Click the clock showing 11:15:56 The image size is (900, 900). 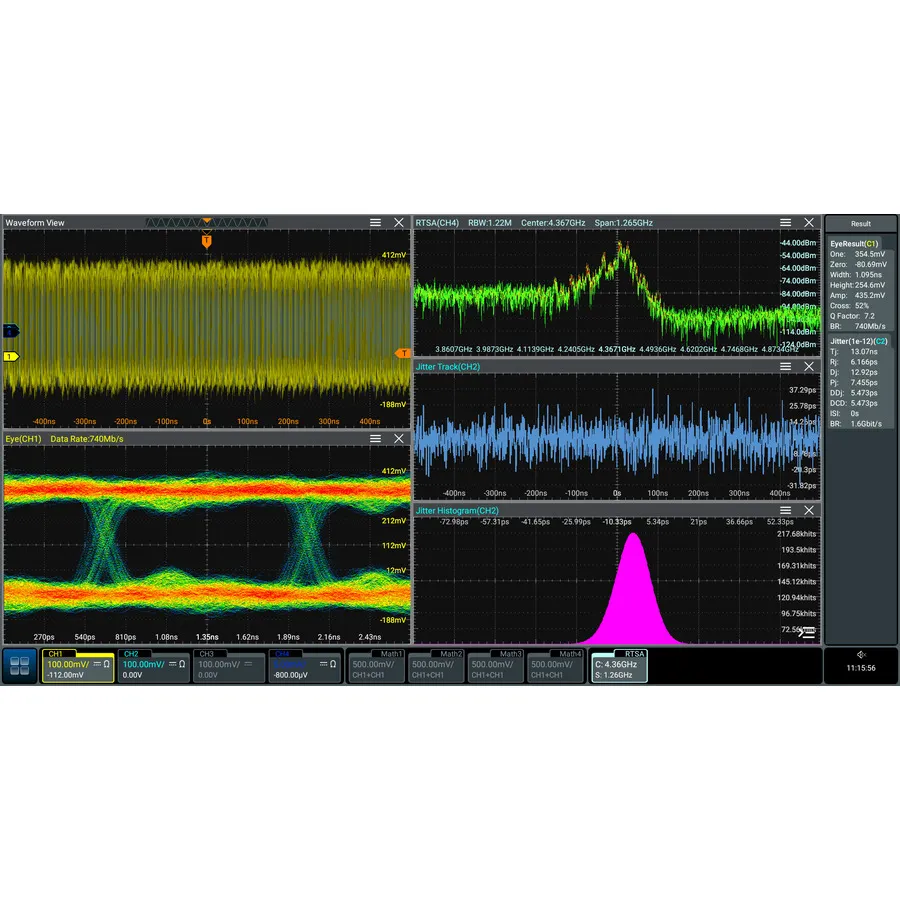[x=861, y=668]
